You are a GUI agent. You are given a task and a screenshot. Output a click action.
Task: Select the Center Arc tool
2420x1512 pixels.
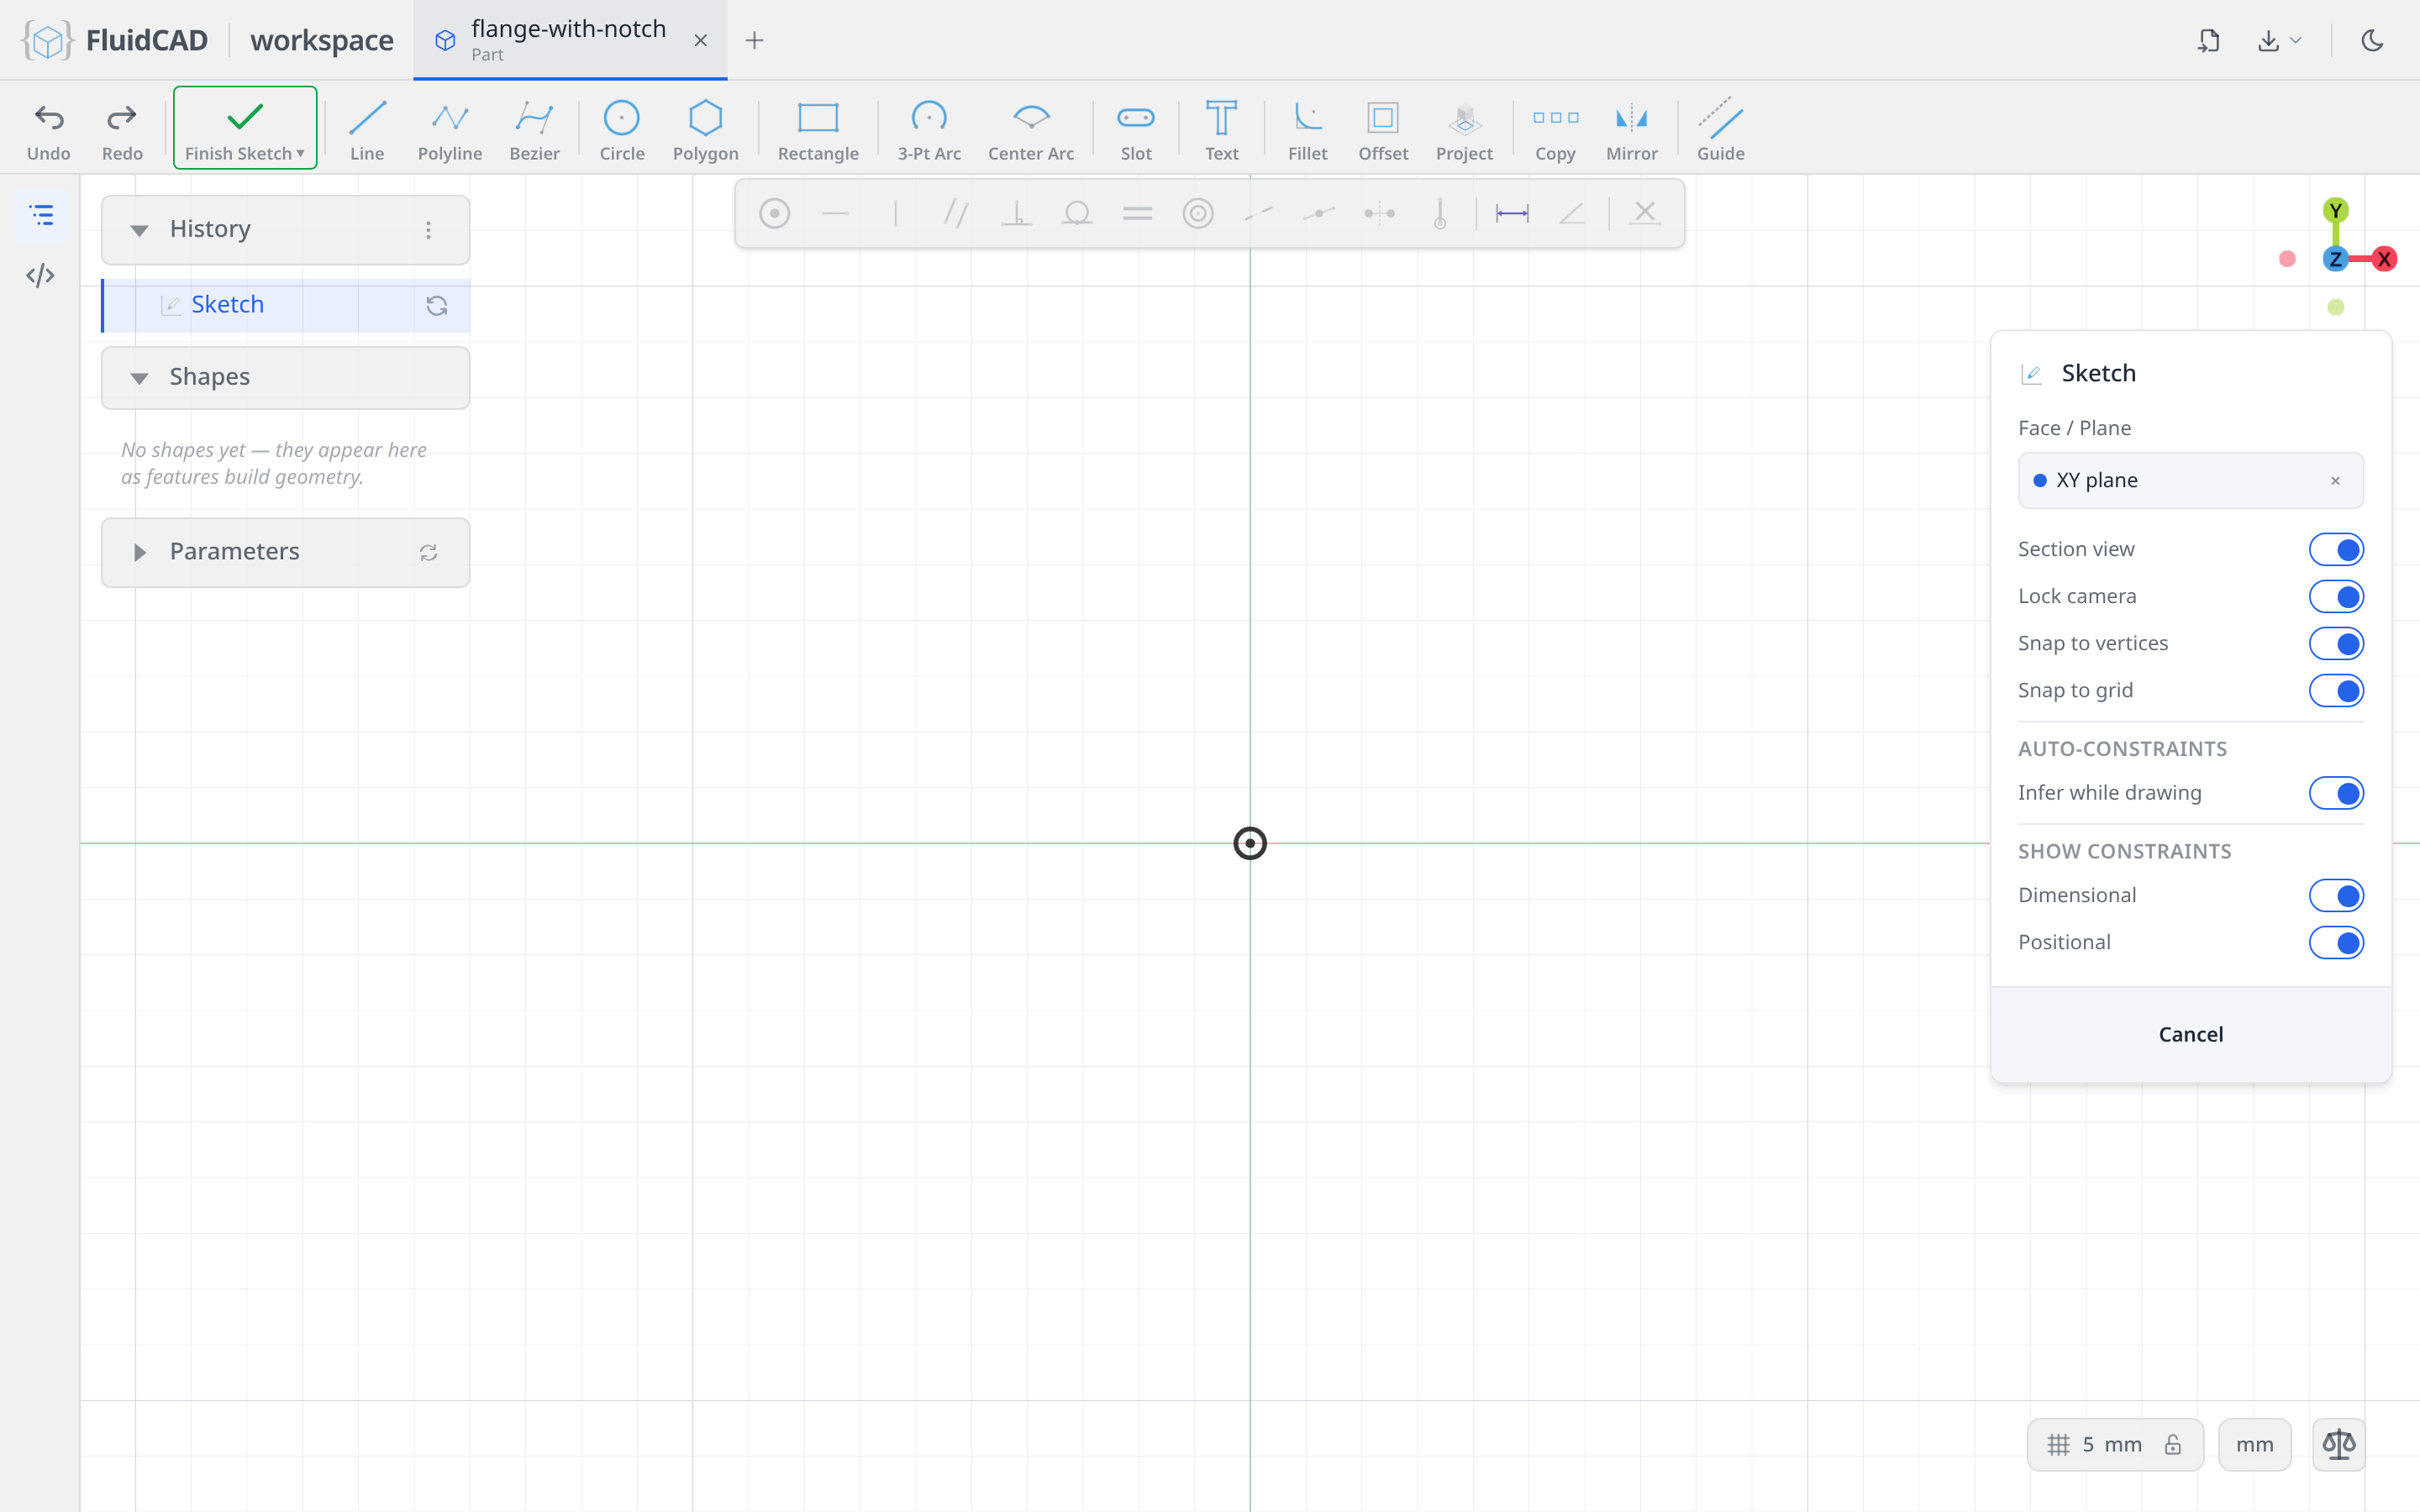(1031, 130)
